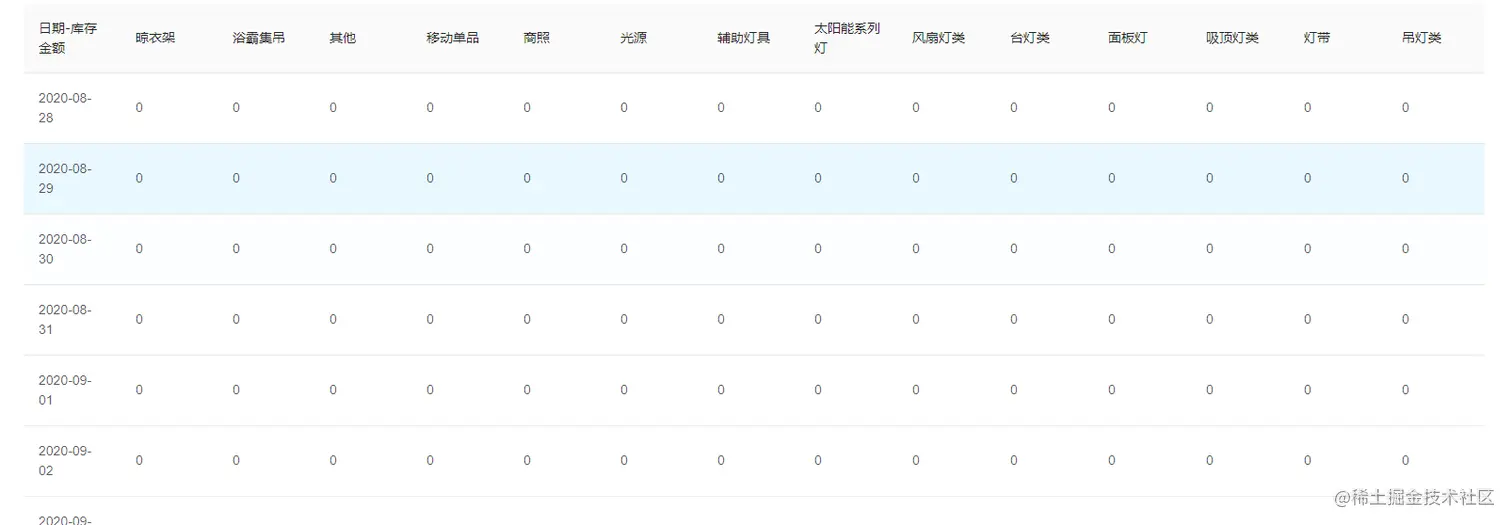The width and height of the screenshot is (1512, 525).
Task: Select 灯带 value in 2020-08-31 row
Action: point(1307,319)
